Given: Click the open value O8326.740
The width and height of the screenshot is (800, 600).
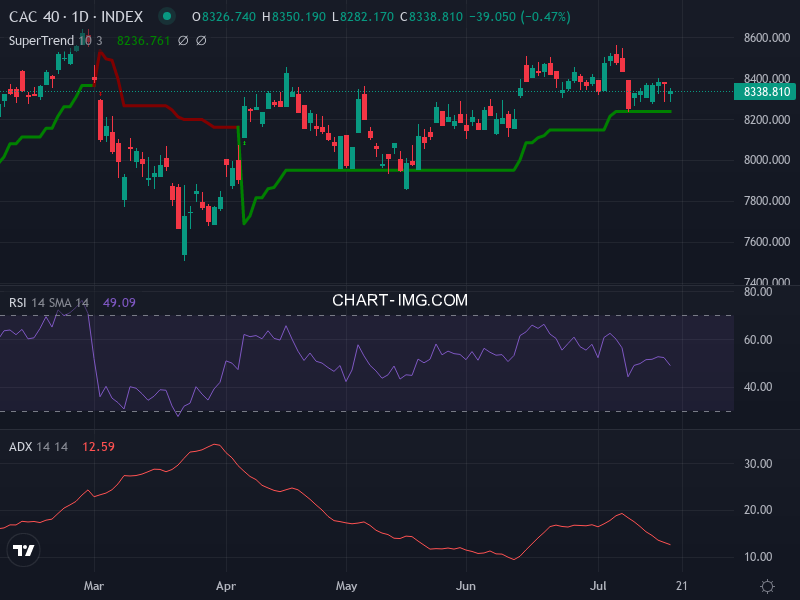Looking at the screenshot, I should 223,17.
